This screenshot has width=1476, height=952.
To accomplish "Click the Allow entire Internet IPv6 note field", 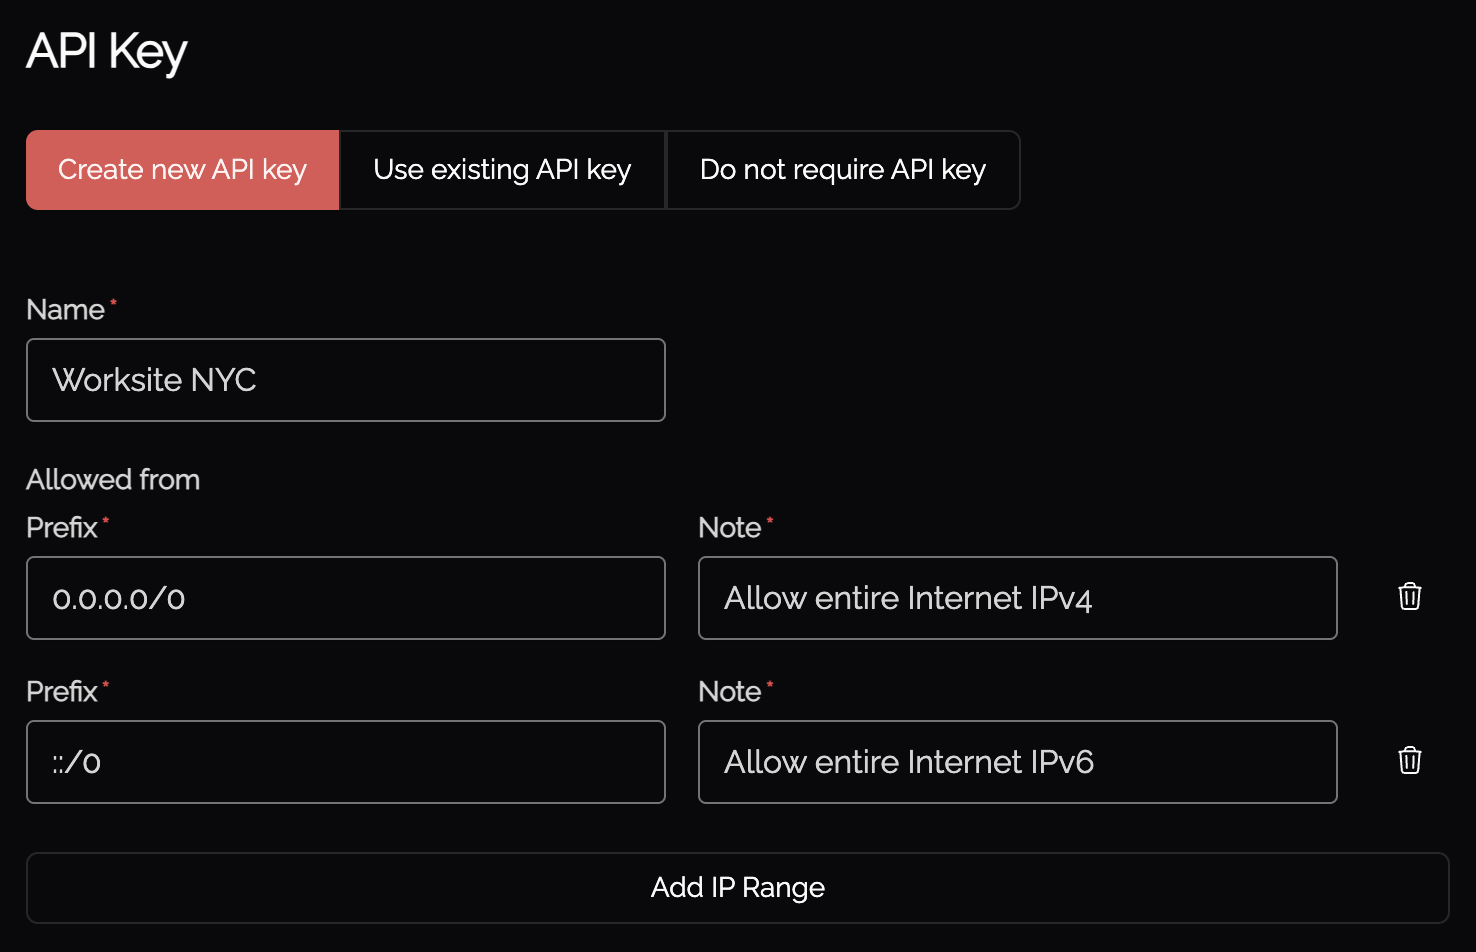I will pos(1017,762).
